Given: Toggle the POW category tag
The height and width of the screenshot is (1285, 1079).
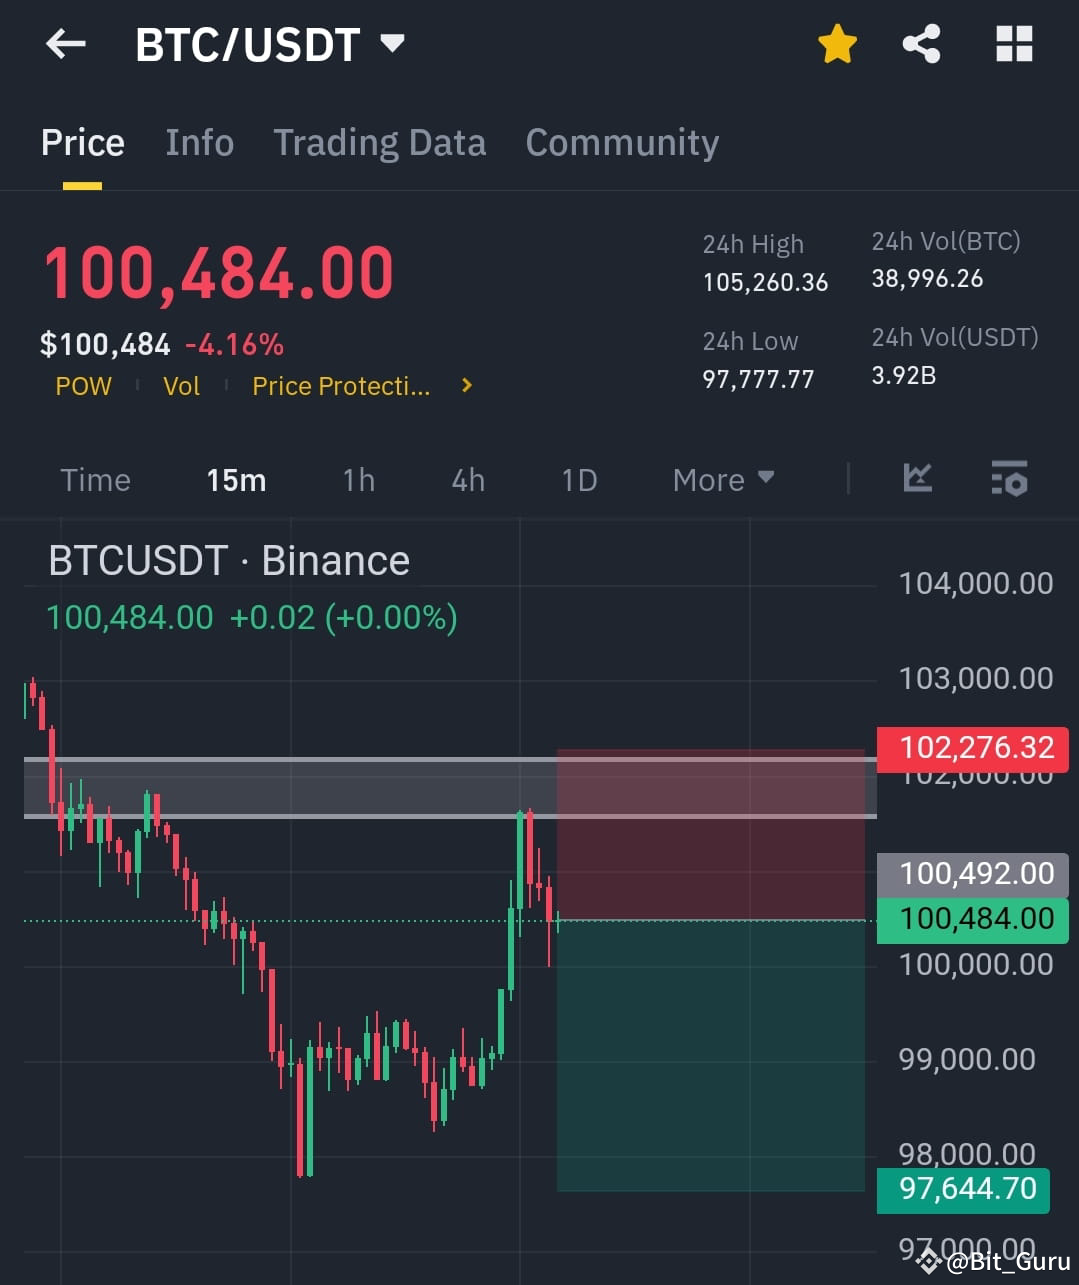Looking at the screenshot, I should (83, 386).
